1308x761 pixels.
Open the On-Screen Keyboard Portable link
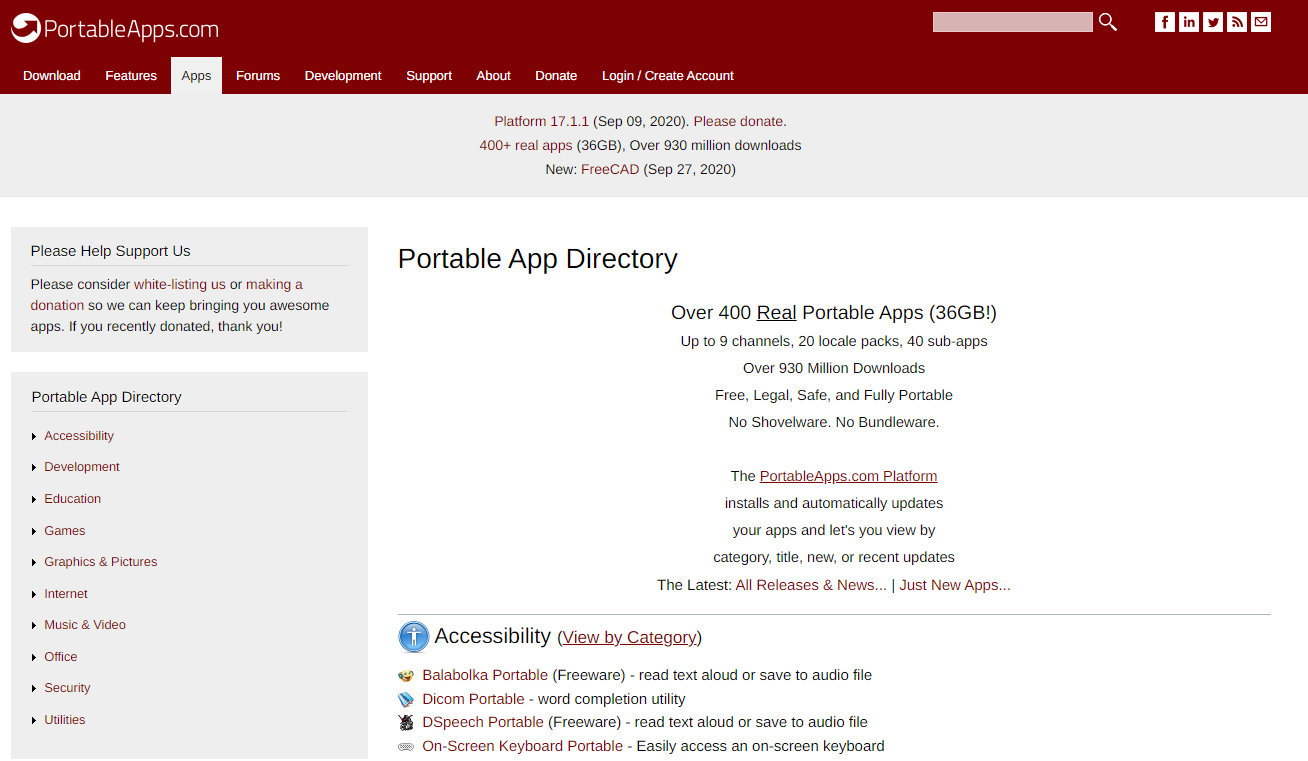tap(522, 746)
